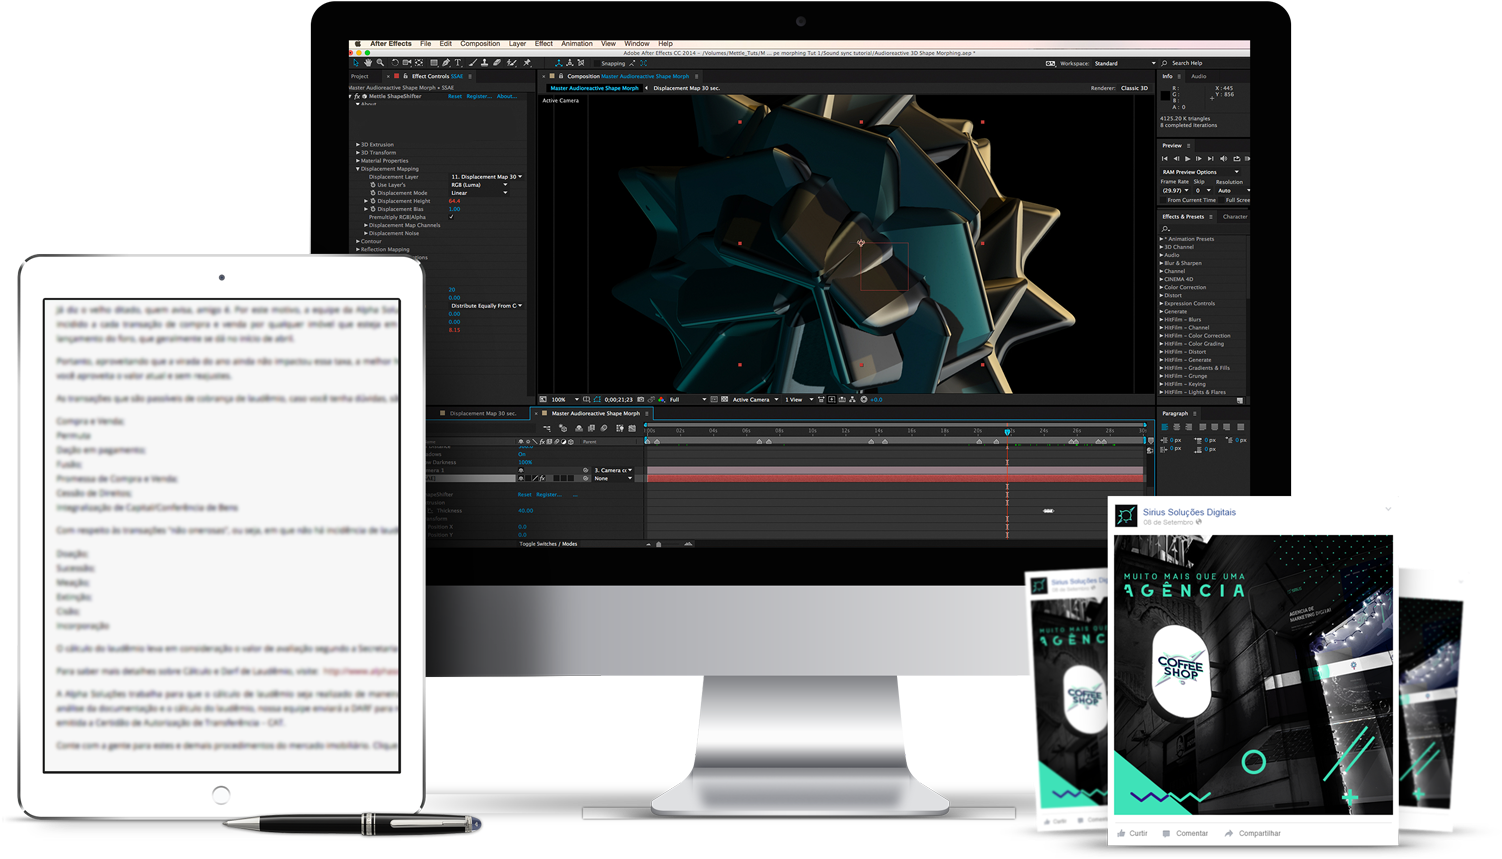Select the Type text tool

[x=458, y=63]
